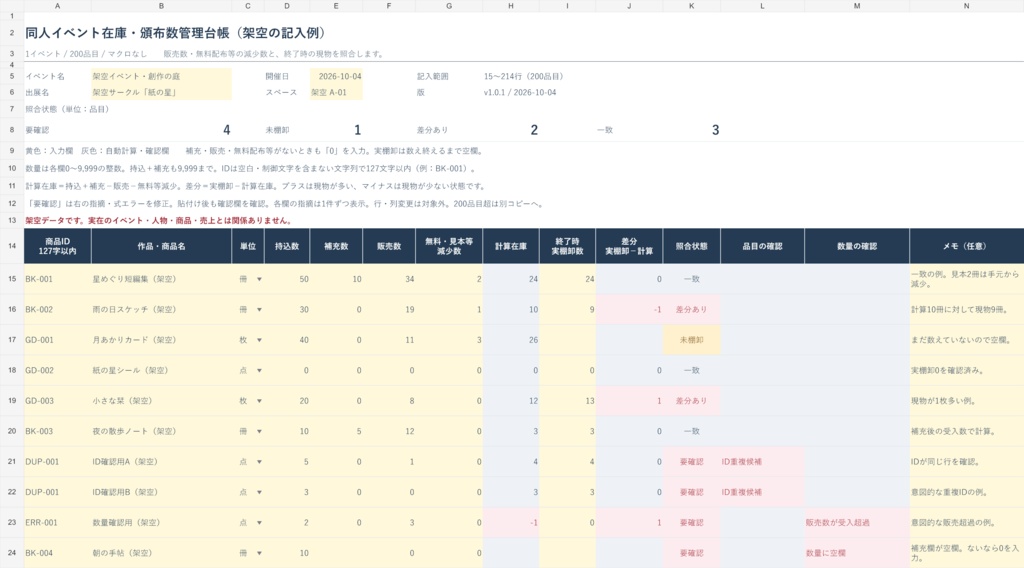Select column G header
This screenshot has width=1024, height=568.
click(449, 6)
